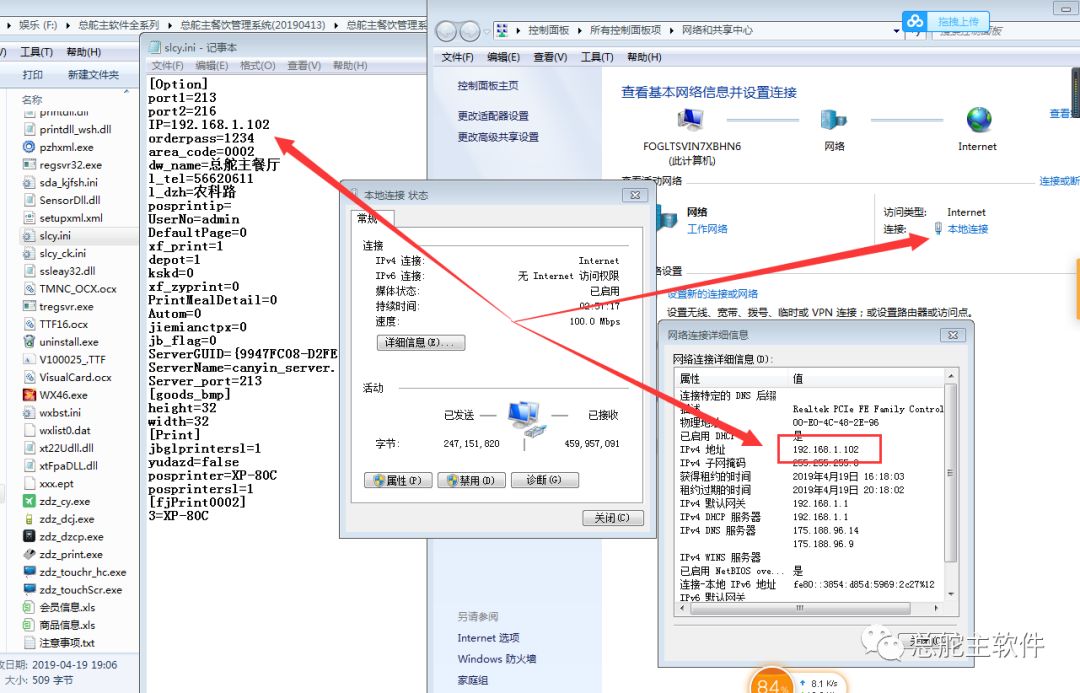Open 文件(F) menu in Notepad
The width and height of the screenshot is (1080, 693).
pos(167,65)
